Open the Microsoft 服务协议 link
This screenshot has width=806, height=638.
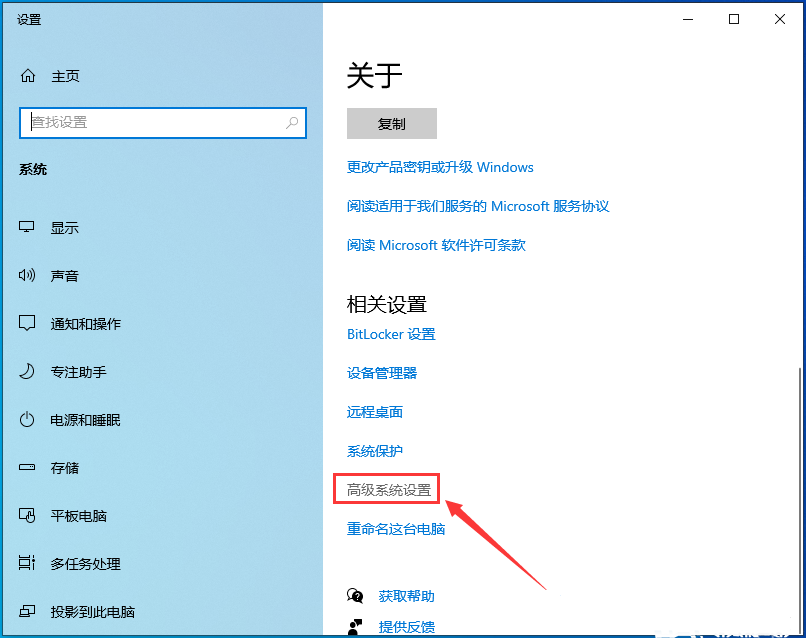coord(478,206)
